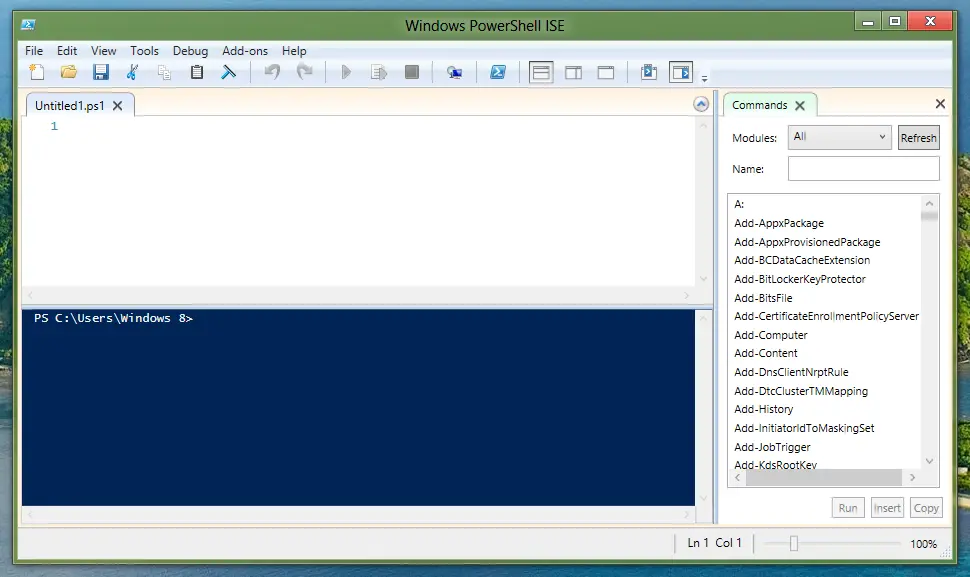The height and width of the screenshot is (577, 970).
Task: Select Add-AppxProvisionedPackage command
Action: (807, 242)
